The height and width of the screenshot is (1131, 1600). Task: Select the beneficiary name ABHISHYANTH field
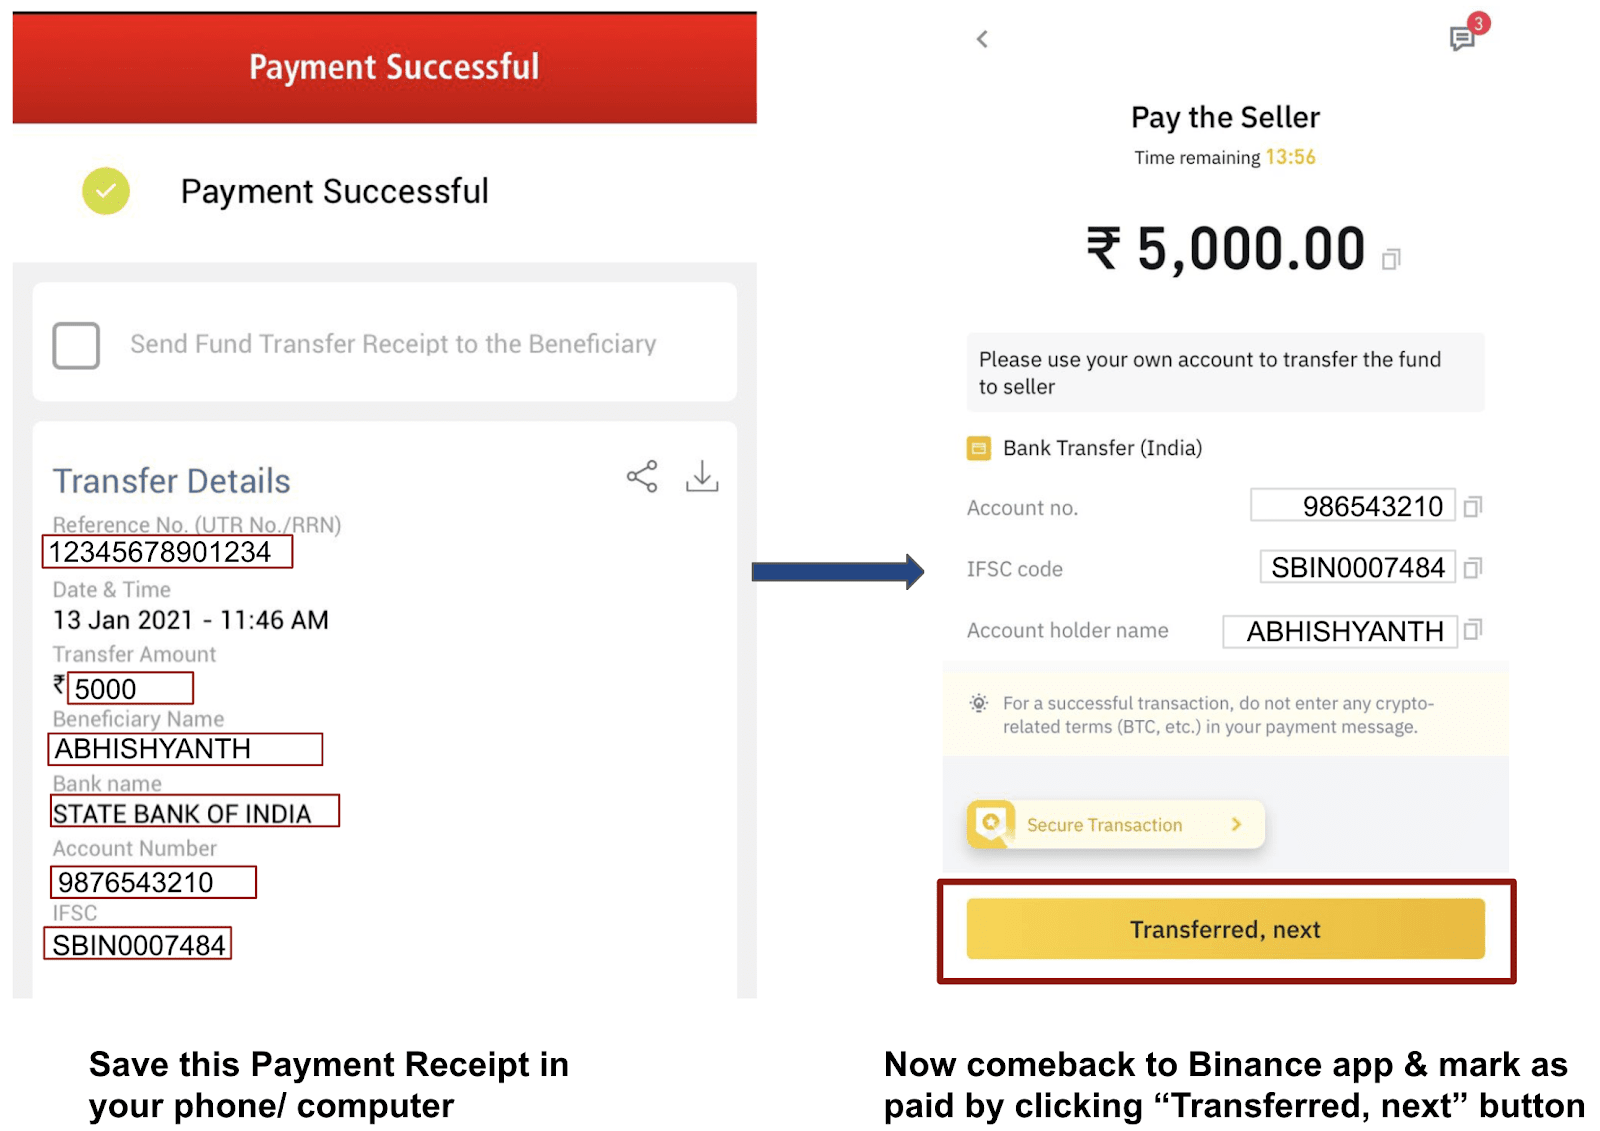185,749
